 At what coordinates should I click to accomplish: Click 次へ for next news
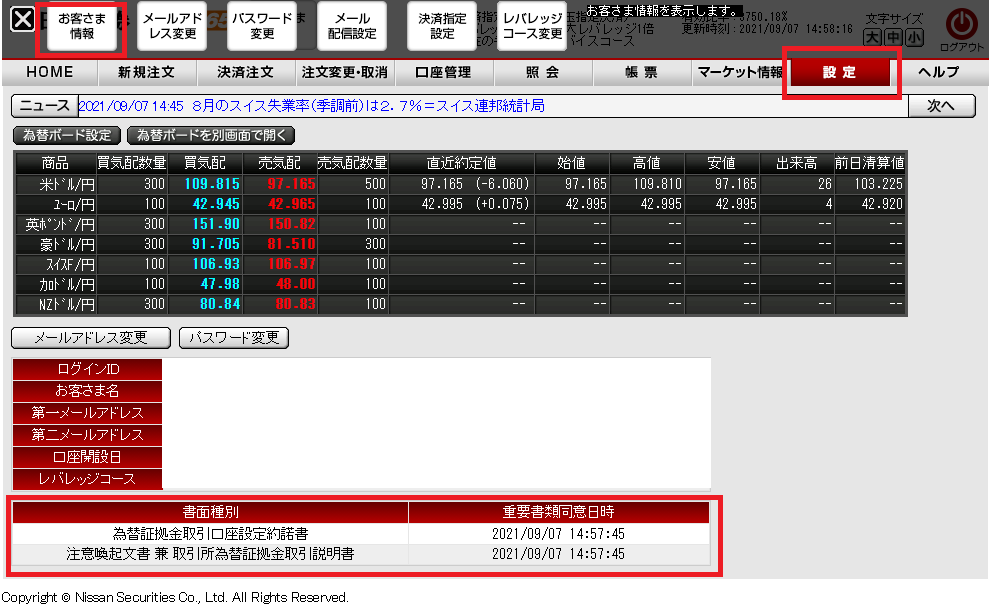[941, 106]
